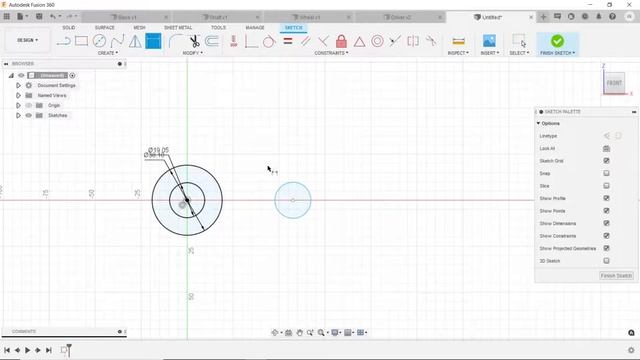
Task: Apply the Parallel constraint
Action: coord(306,41)
